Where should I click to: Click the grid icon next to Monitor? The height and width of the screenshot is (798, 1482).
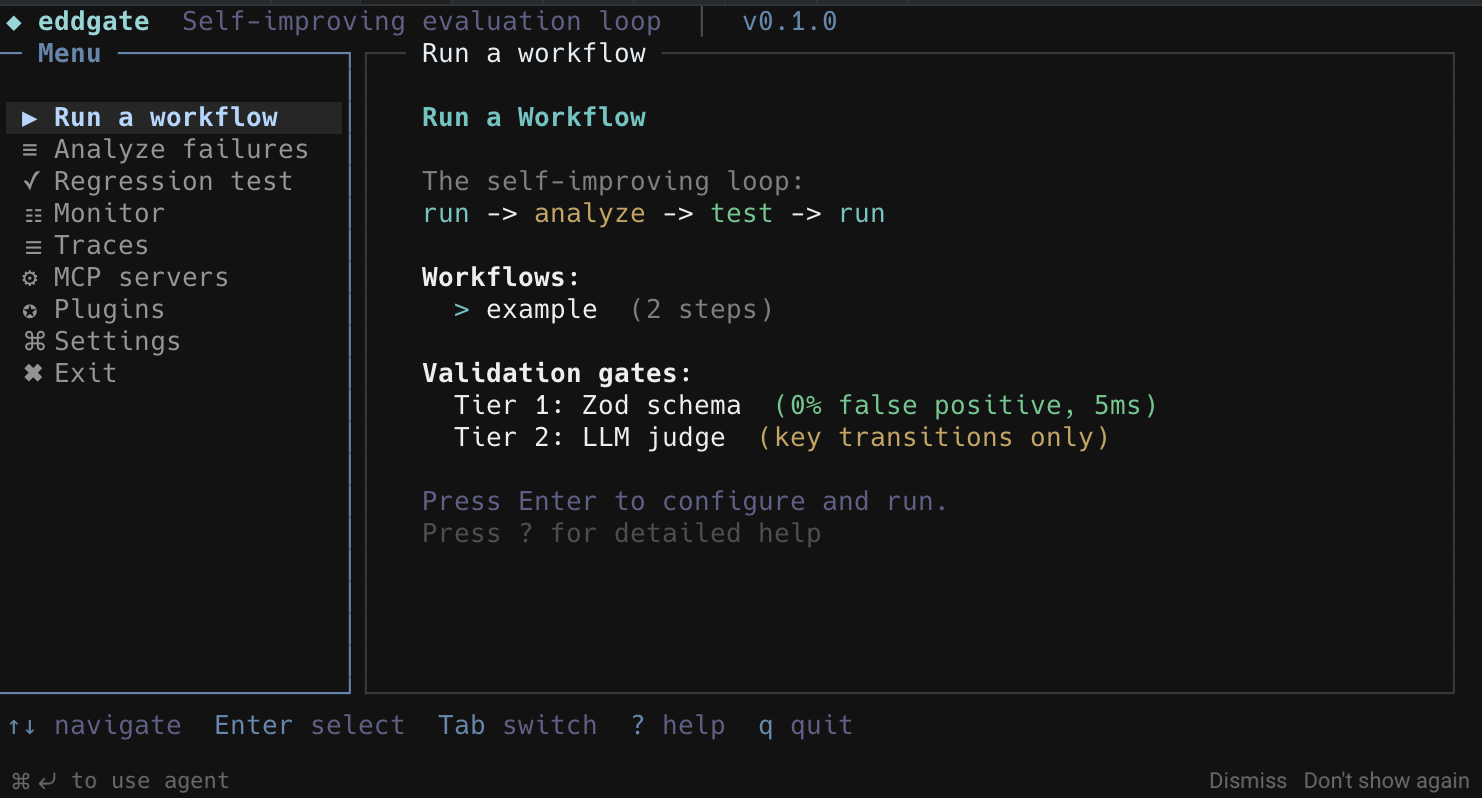coord(29,213)
